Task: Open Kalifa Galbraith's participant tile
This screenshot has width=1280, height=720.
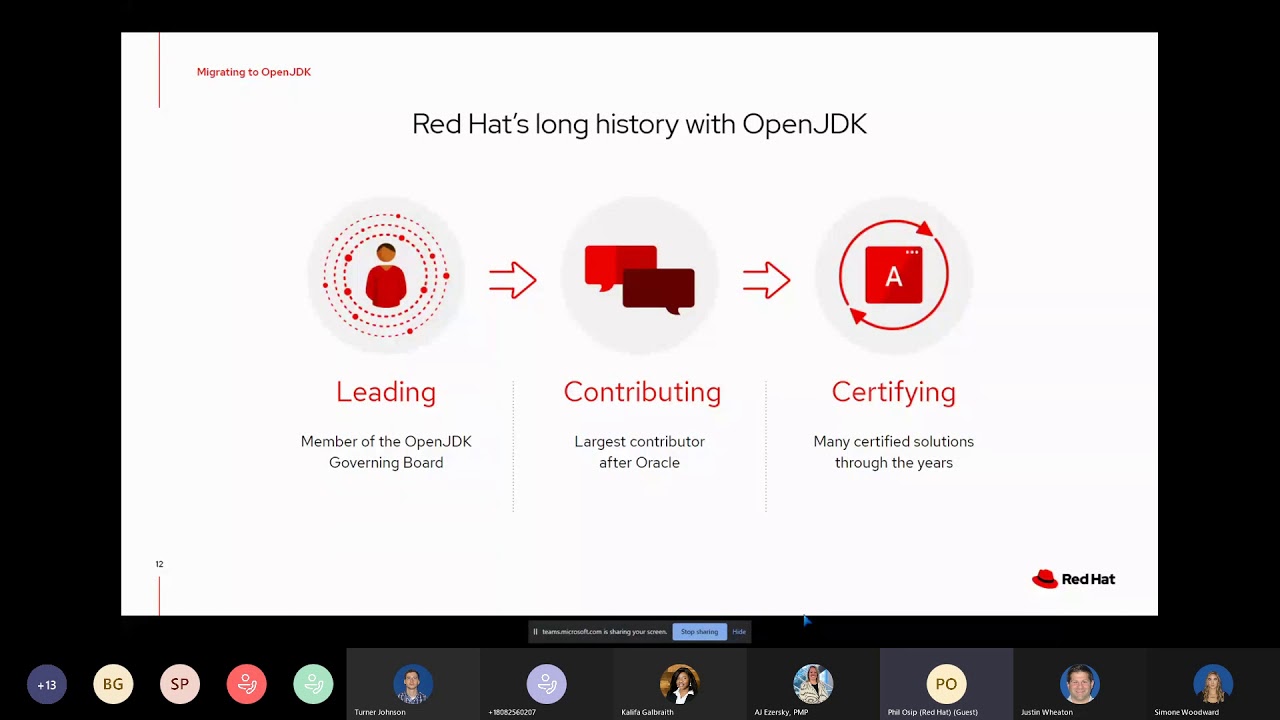Action: click(x=680, y=684)
